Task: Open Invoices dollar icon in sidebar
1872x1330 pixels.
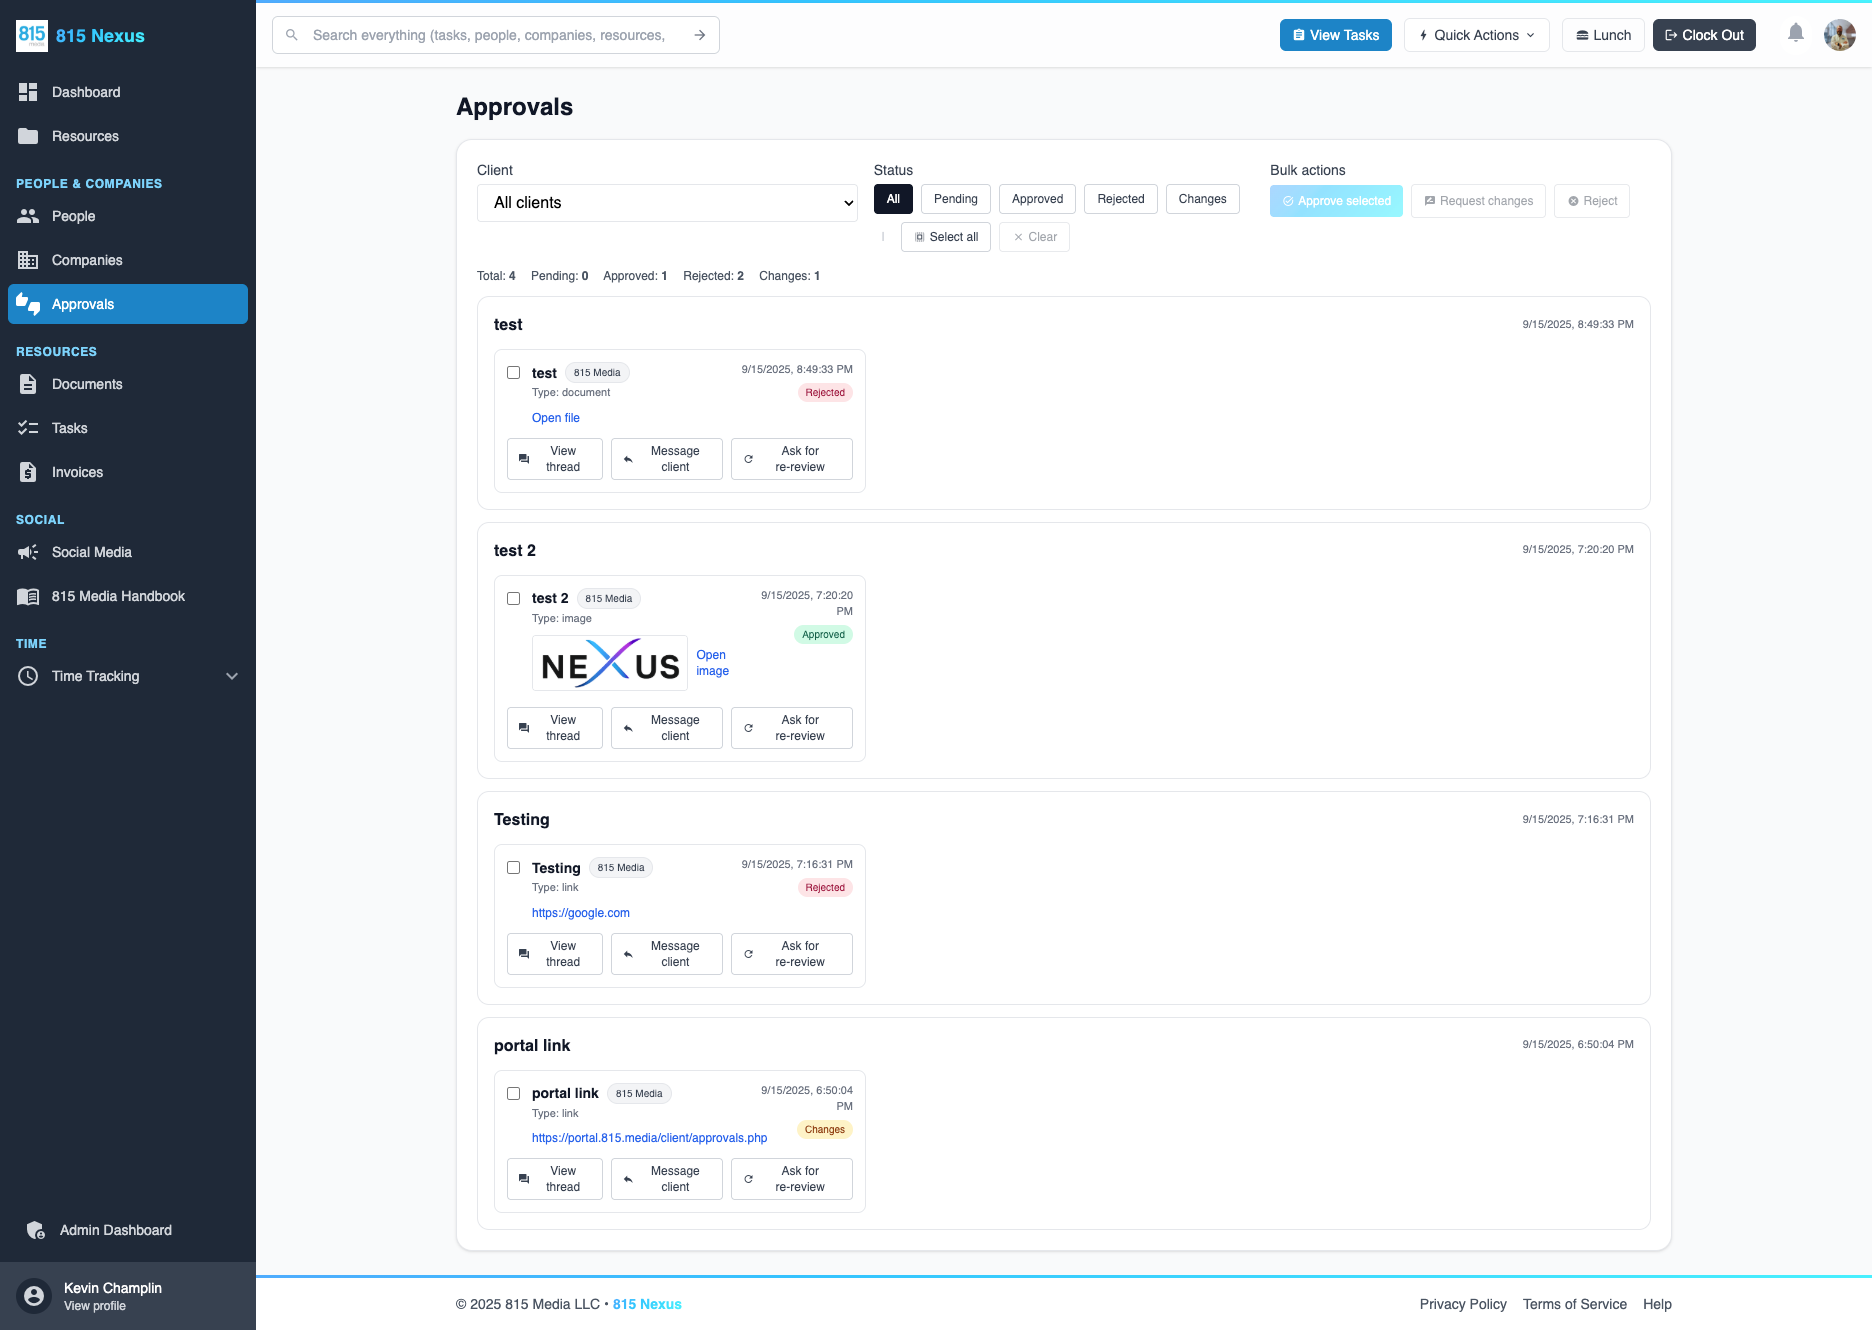Action: [x=28, y=472]
